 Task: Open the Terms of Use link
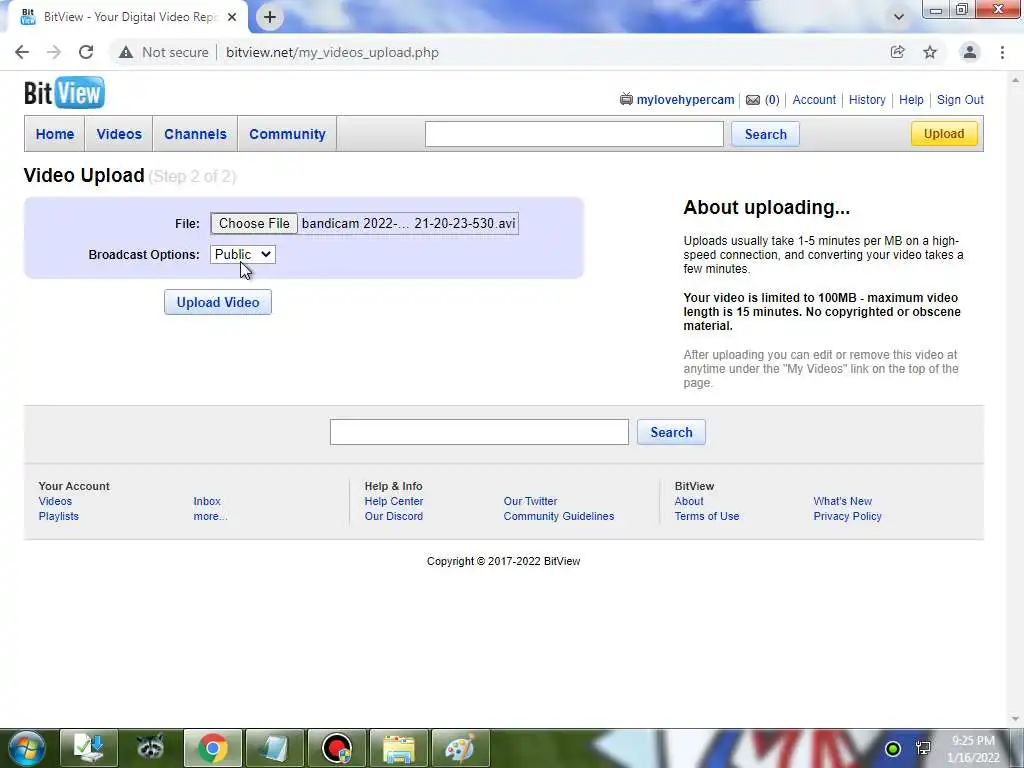tap(707, 516)
